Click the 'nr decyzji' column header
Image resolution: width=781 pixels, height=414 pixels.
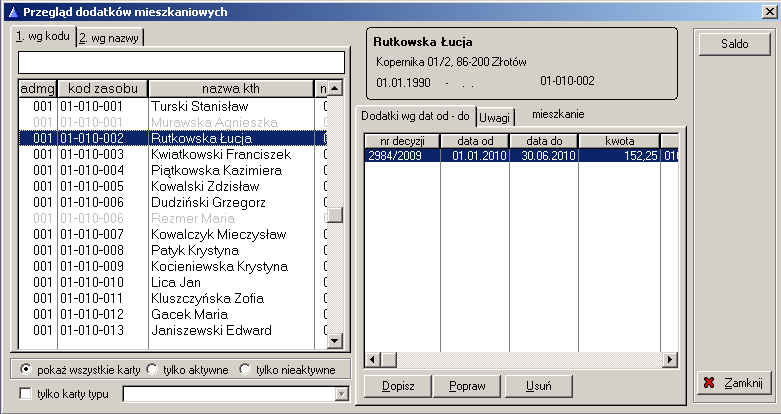coord(402,141)
